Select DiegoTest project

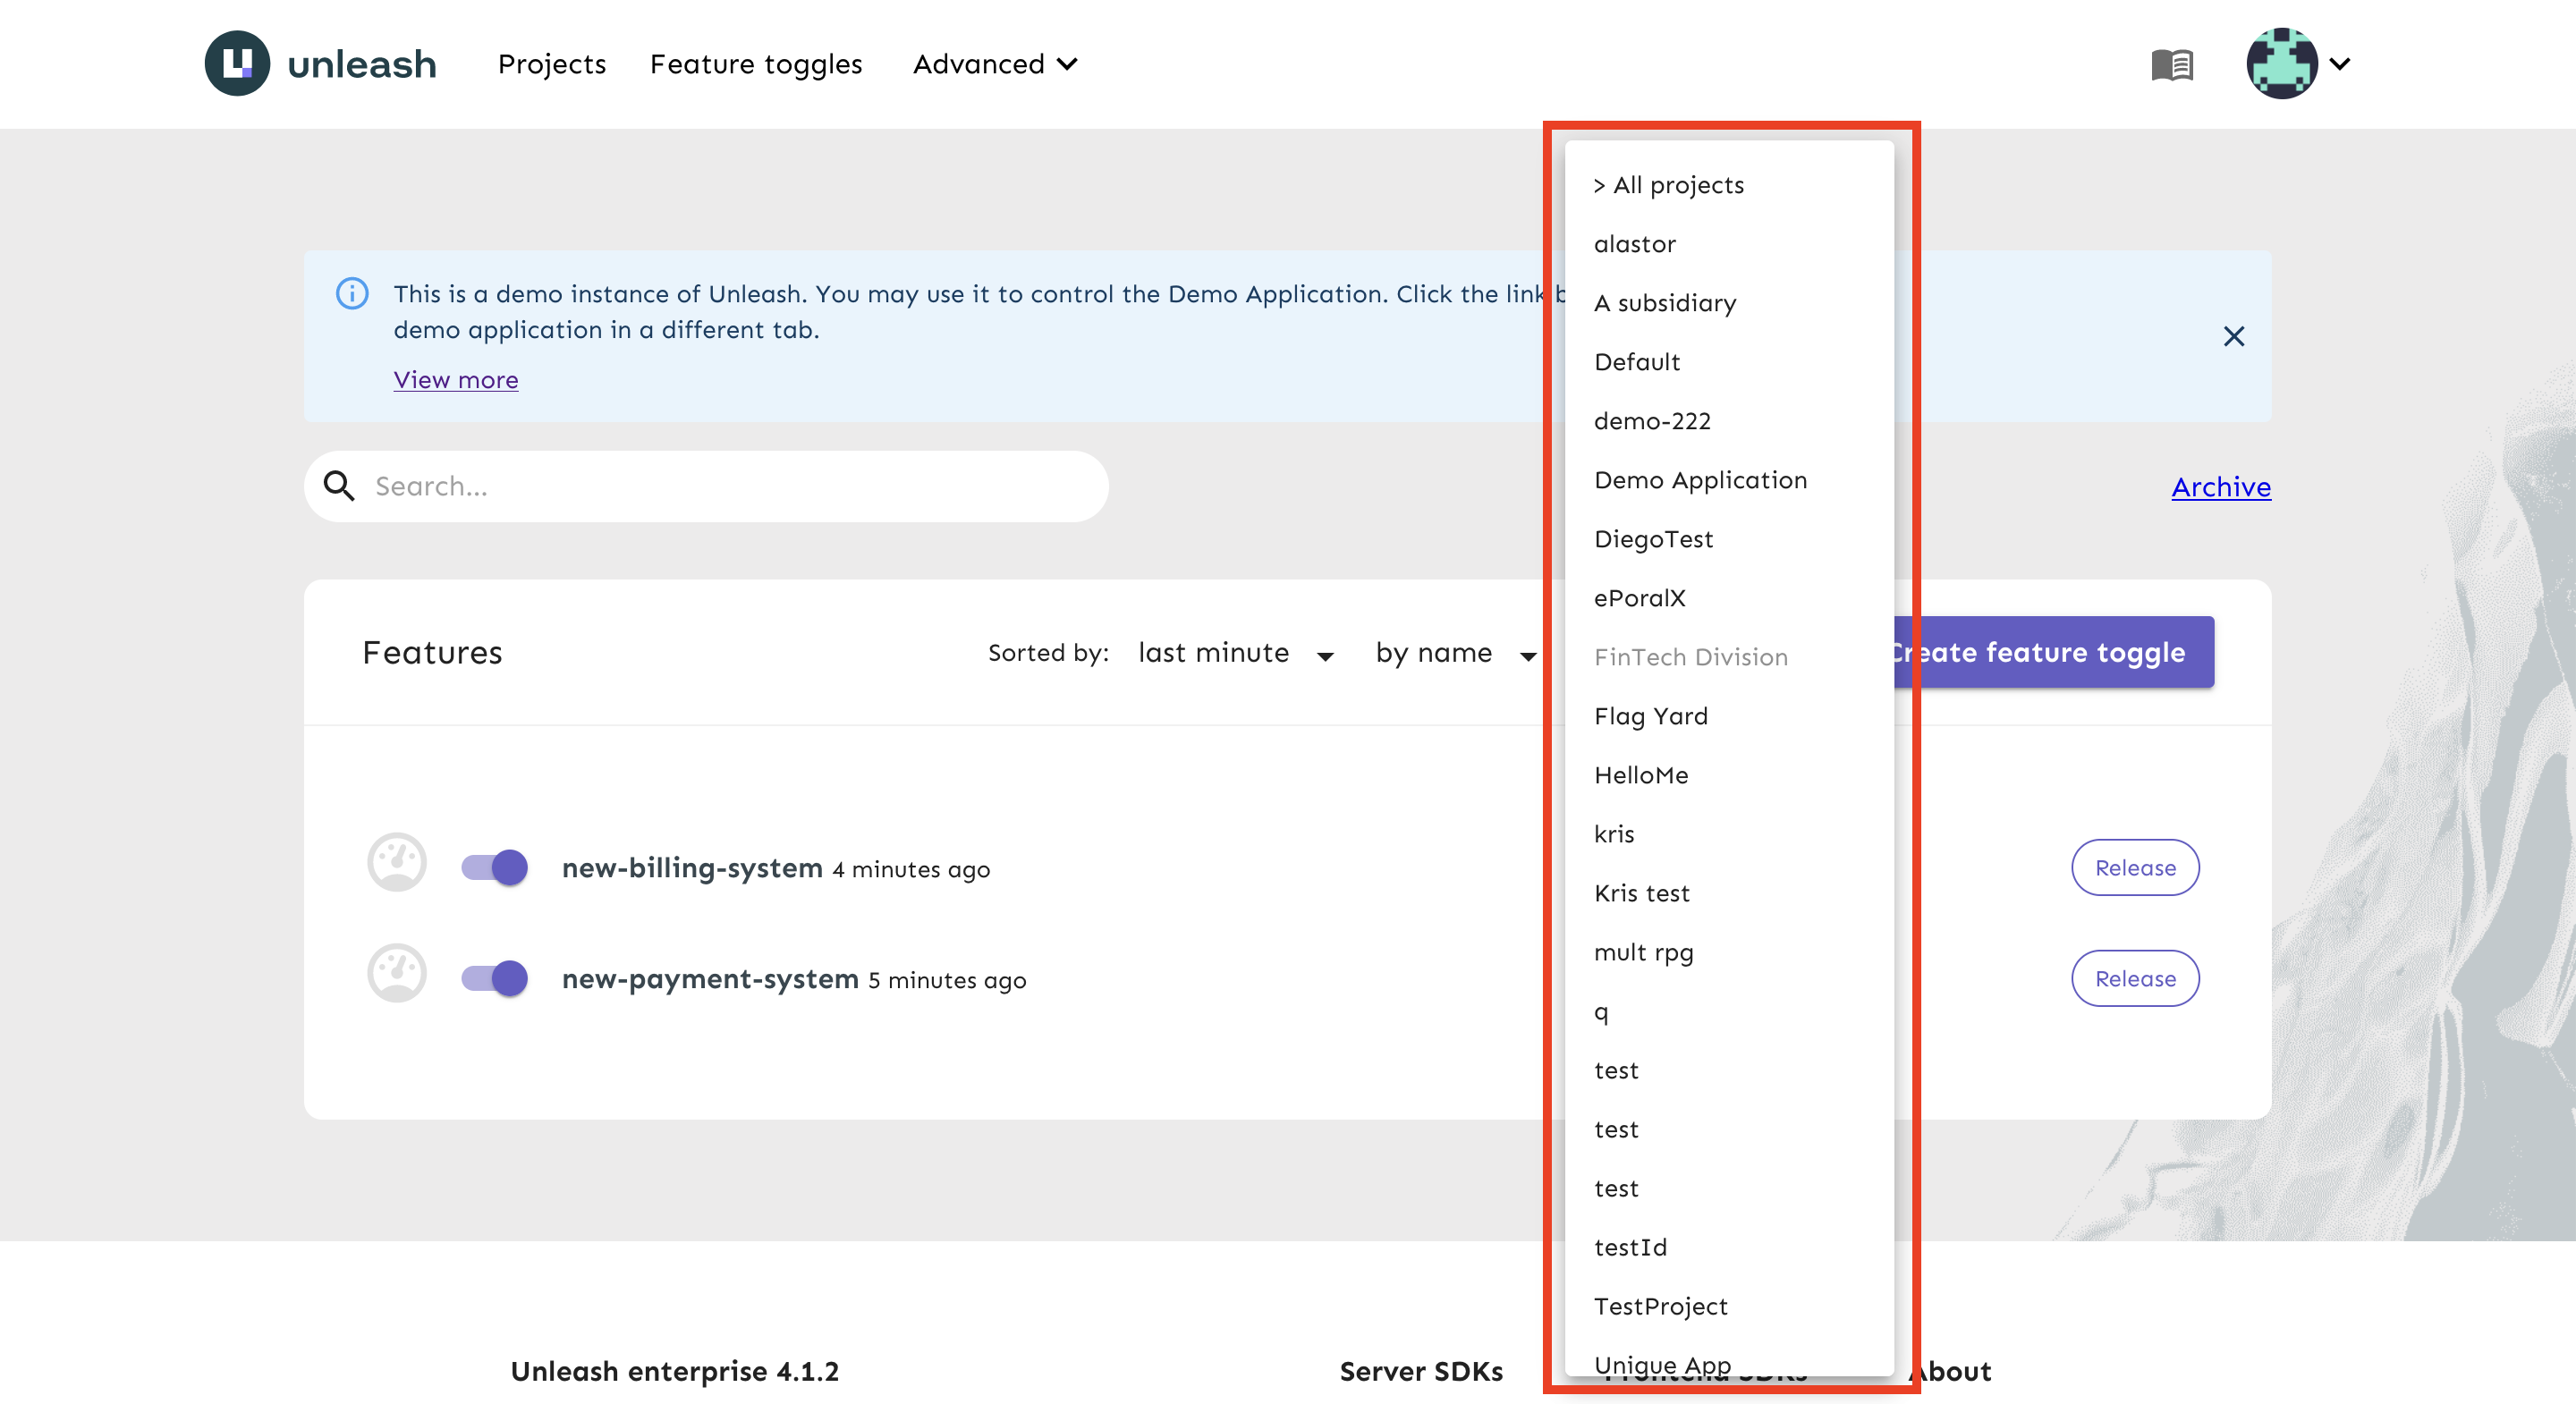point(1729,539)
